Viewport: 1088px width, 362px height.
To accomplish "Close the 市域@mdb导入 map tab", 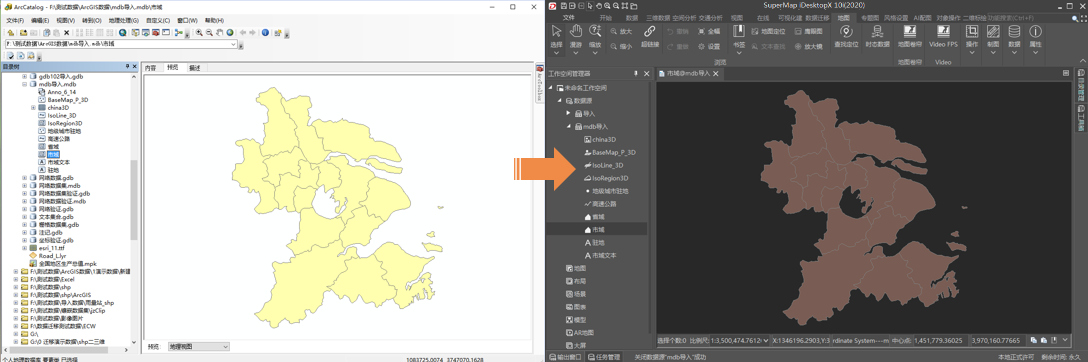I will [x=715, y=74].
